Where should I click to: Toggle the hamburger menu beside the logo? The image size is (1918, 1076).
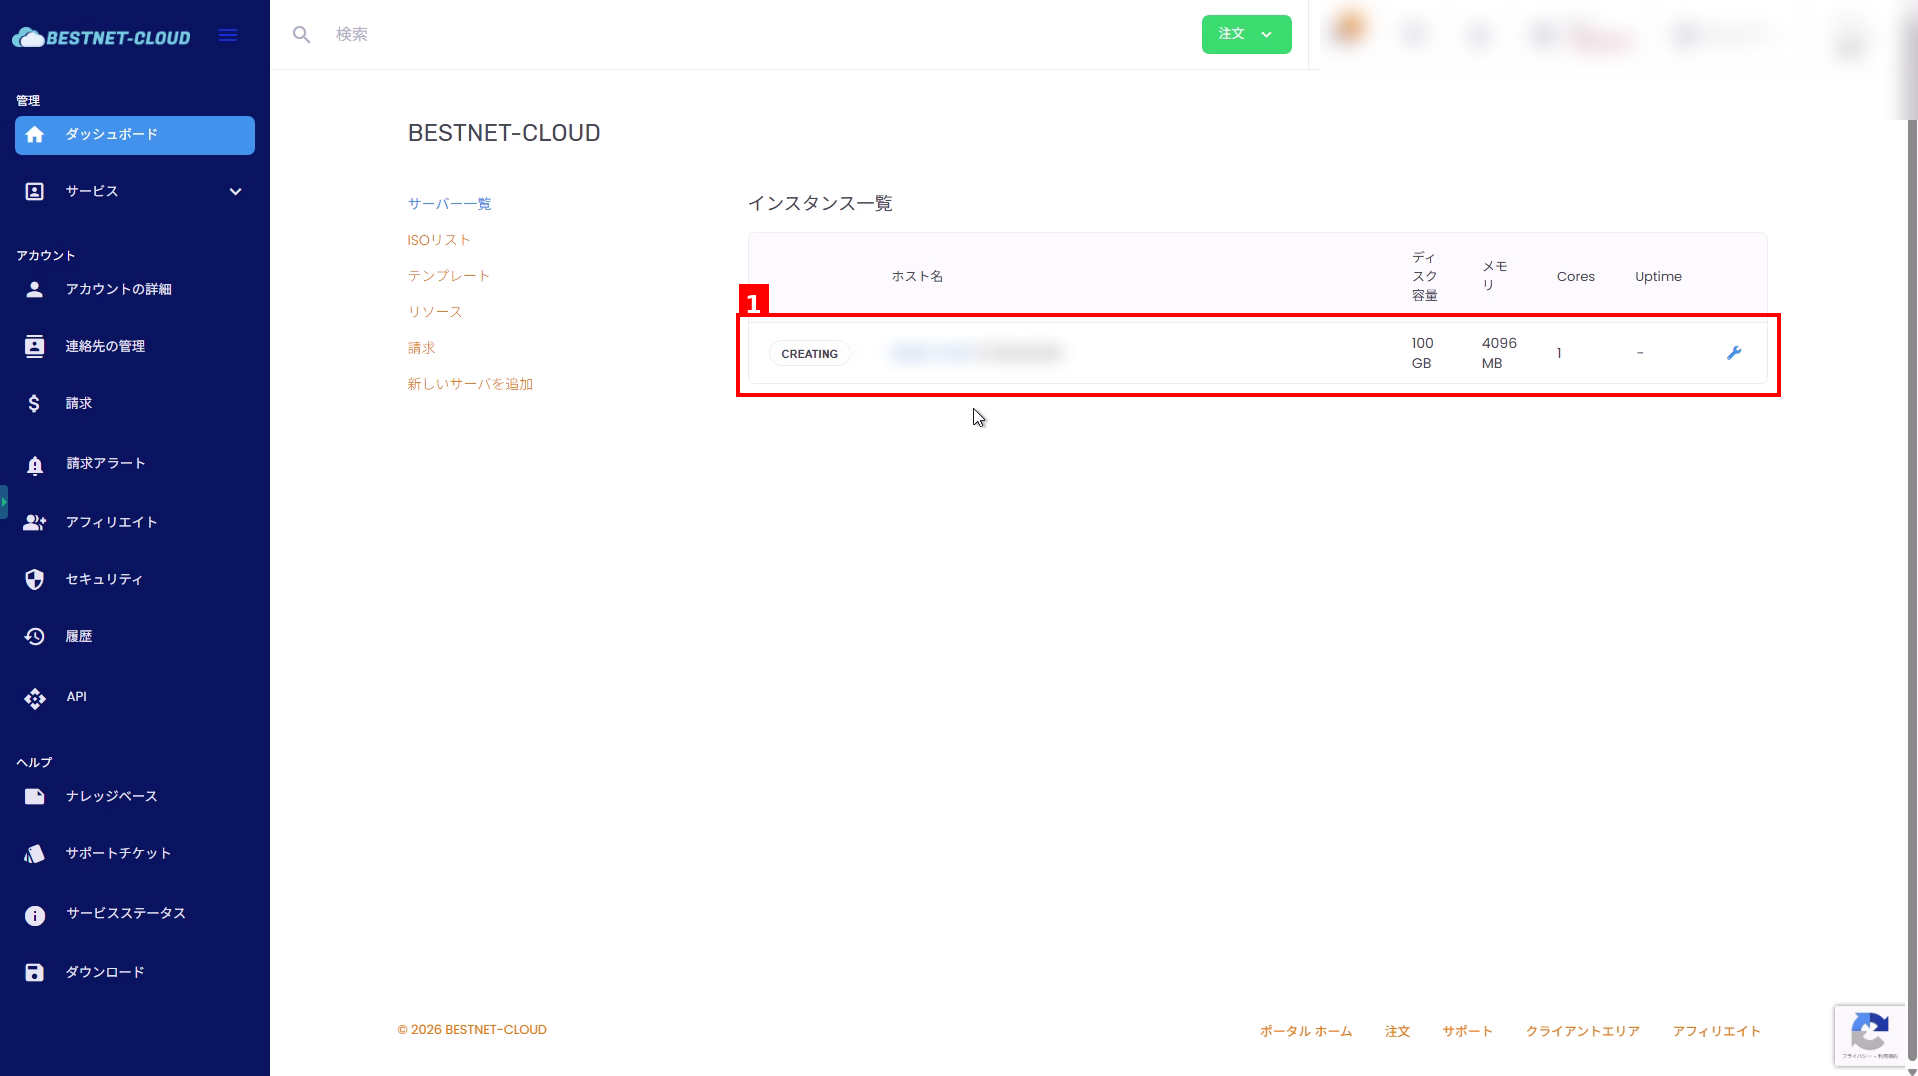point(228,36)
